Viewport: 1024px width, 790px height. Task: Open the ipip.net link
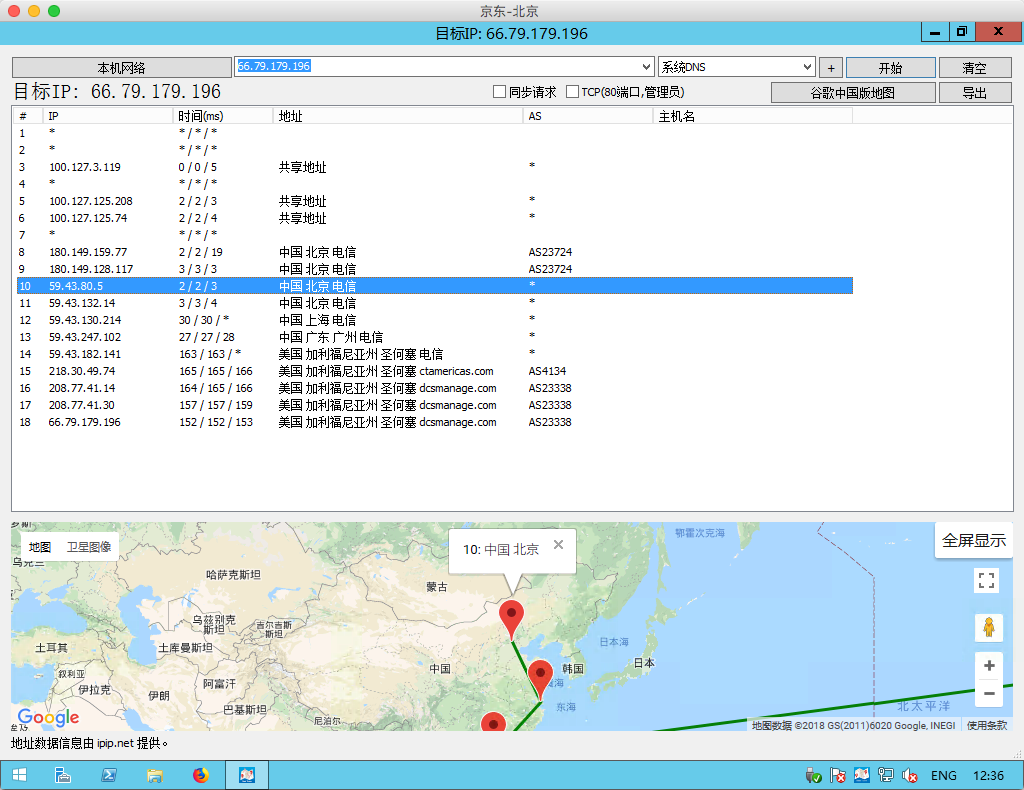[x=115, y=744]
